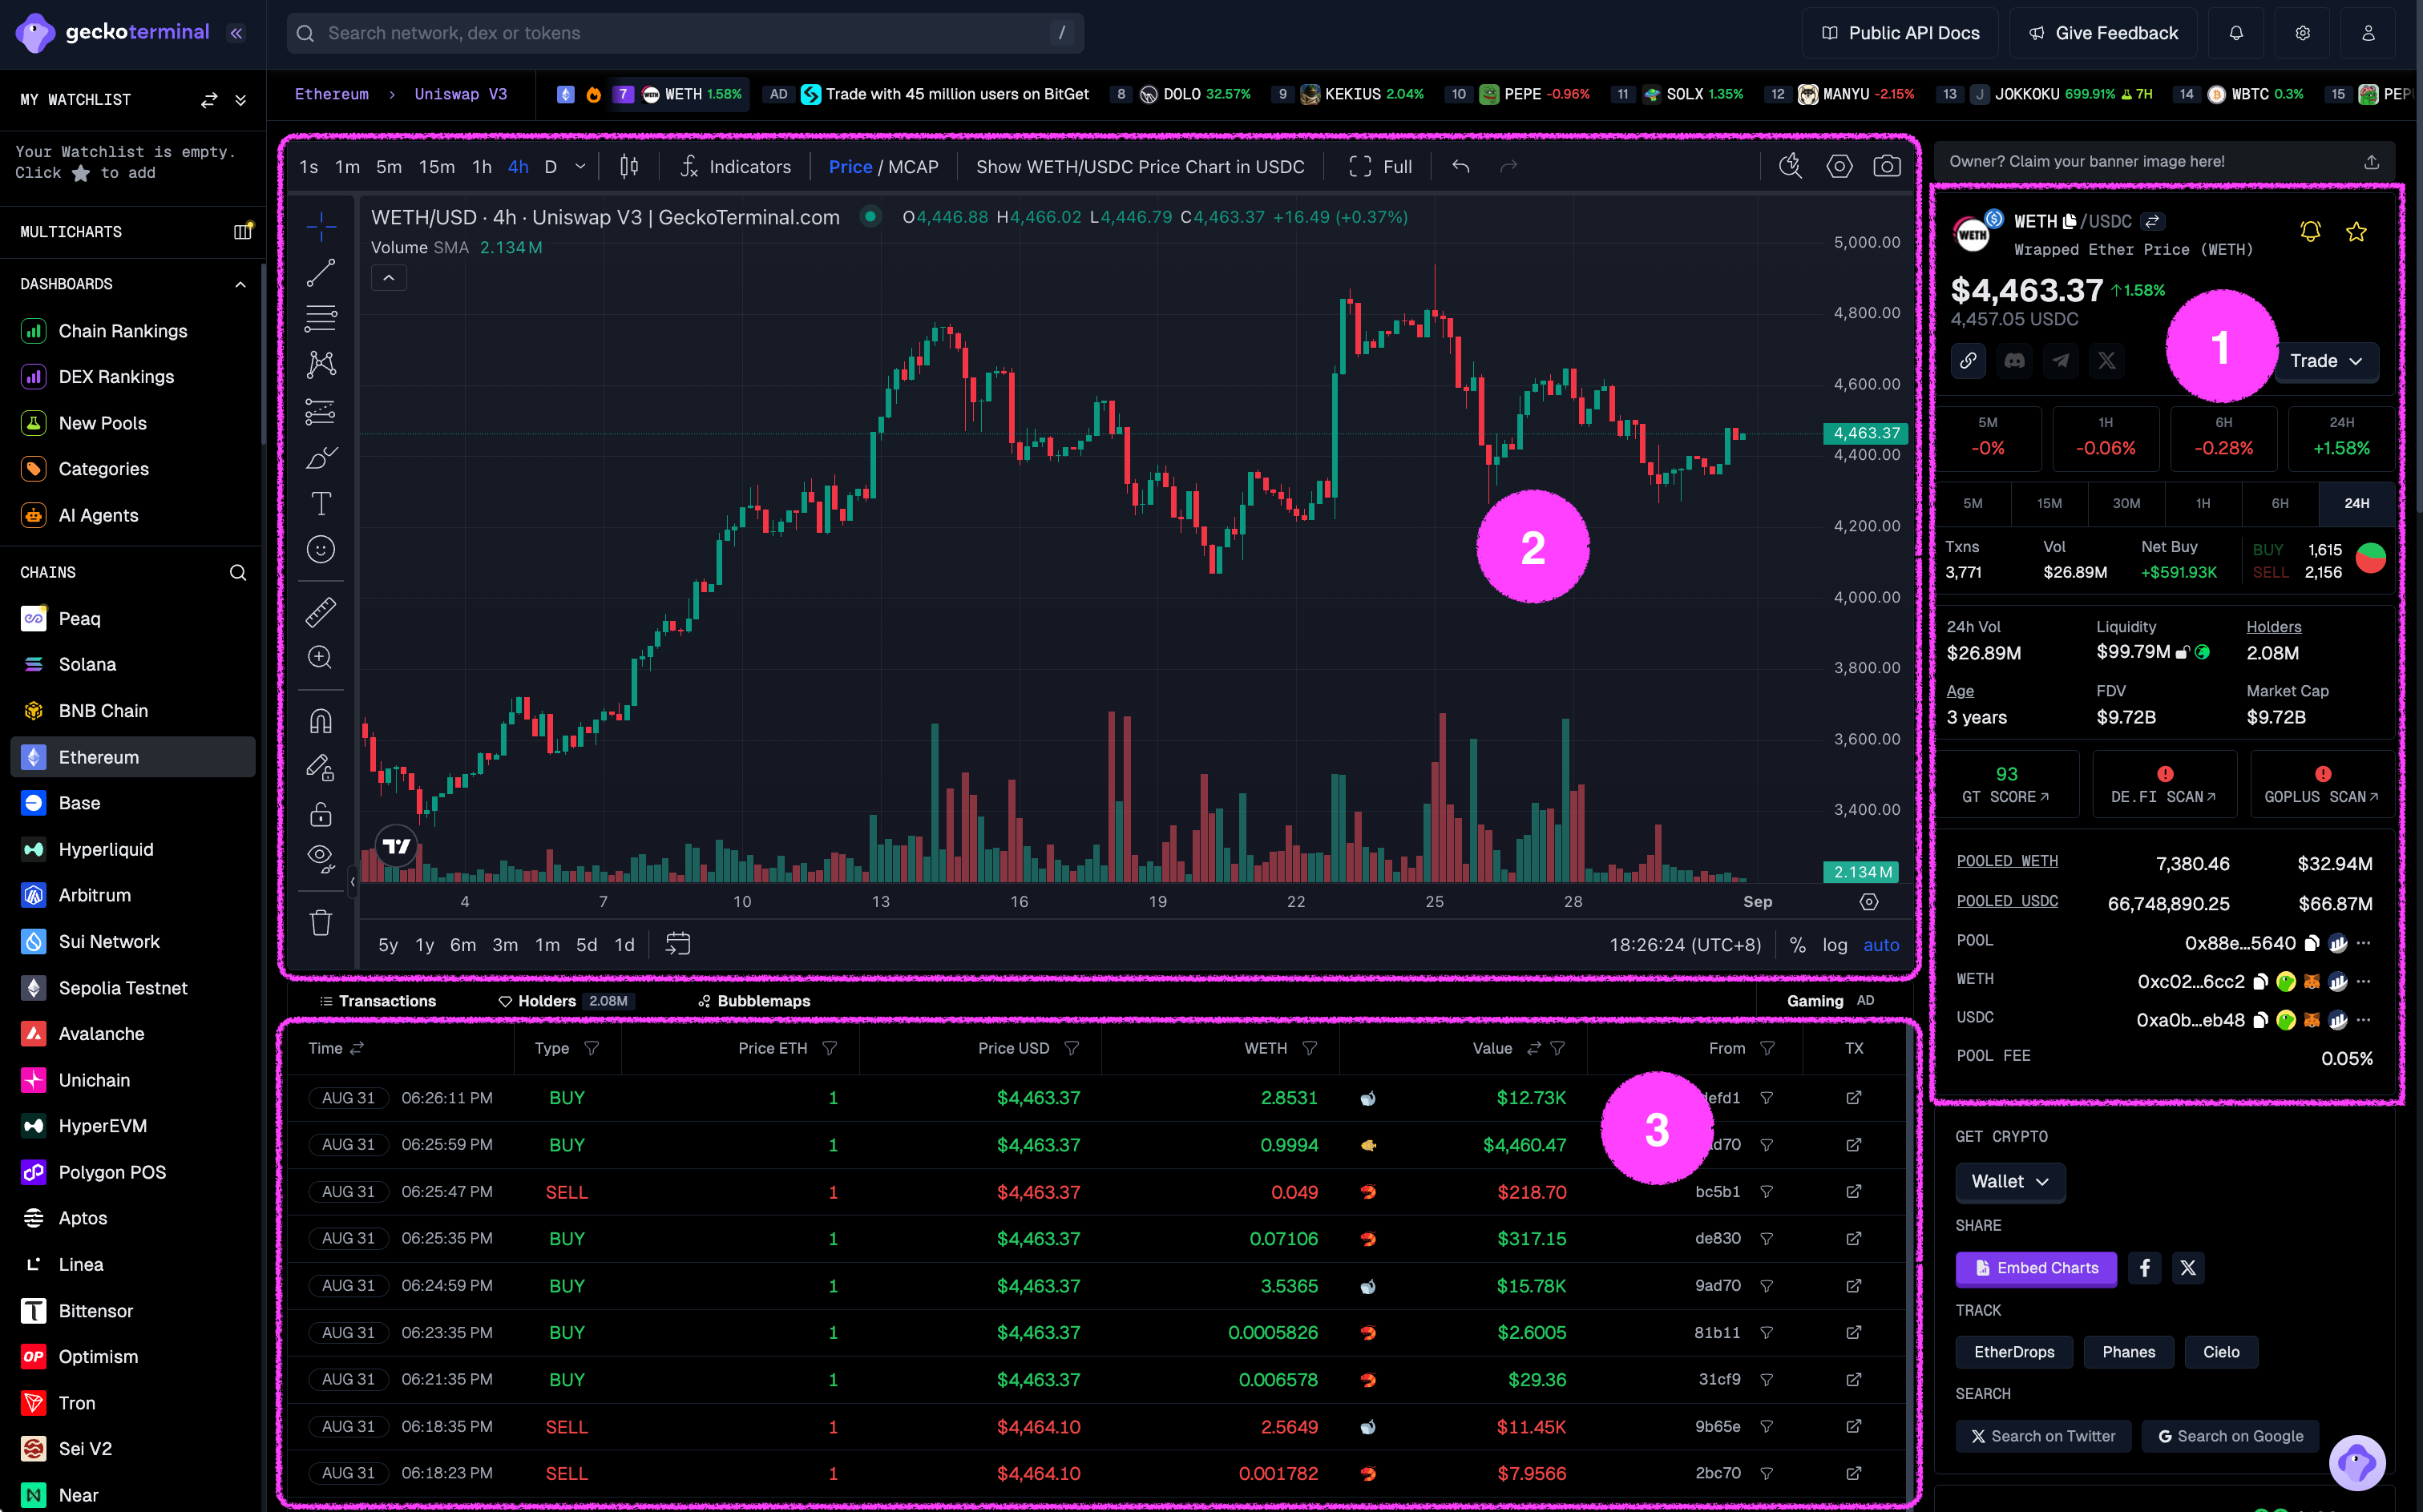
Task: Expand more time intervals dropdown
Action: 580,167
